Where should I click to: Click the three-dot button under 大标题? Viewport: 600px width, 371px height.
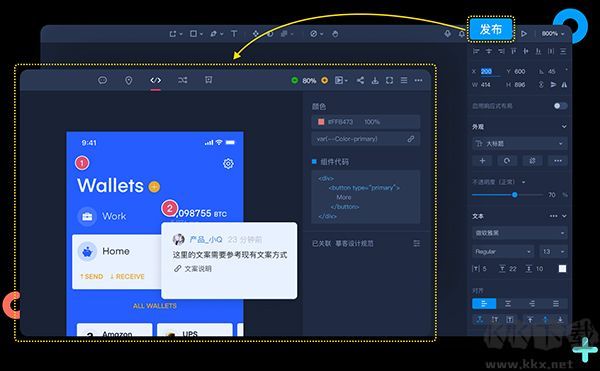(x=558, y=161)
